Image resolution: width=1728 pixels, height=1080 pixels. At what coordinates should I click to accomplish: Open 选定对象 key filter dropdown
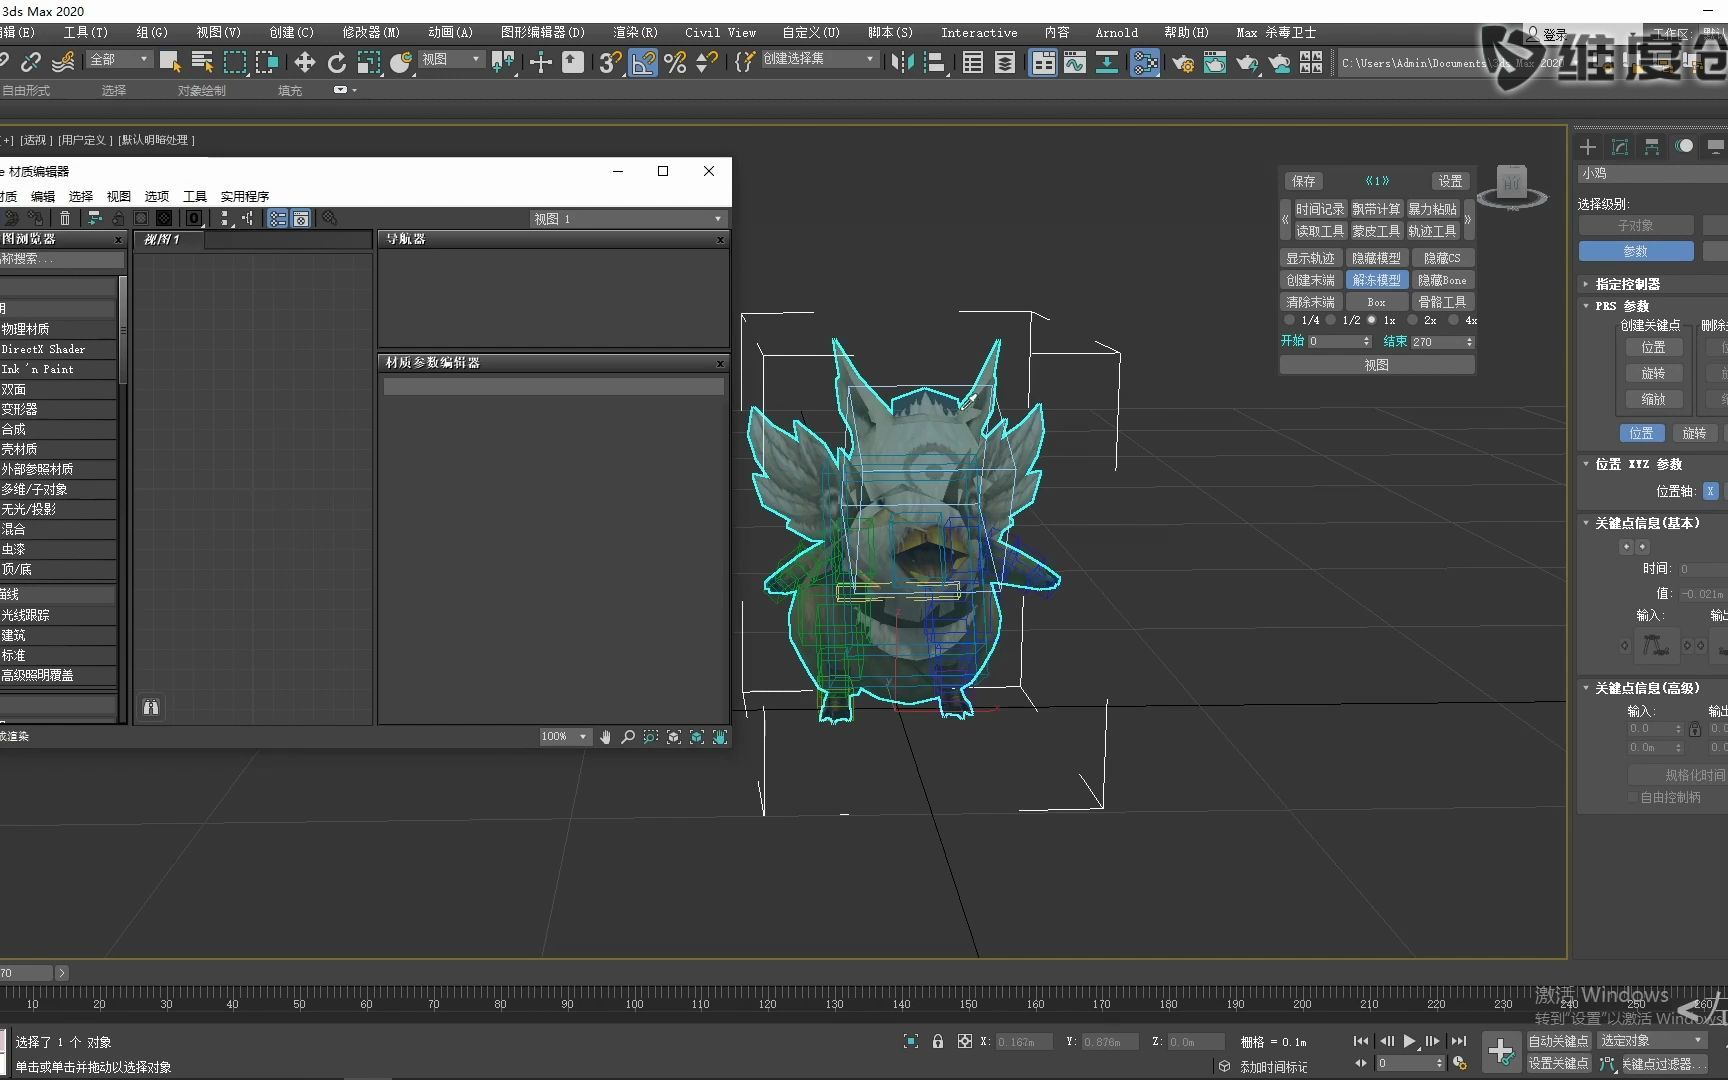pos(1652,1041)
